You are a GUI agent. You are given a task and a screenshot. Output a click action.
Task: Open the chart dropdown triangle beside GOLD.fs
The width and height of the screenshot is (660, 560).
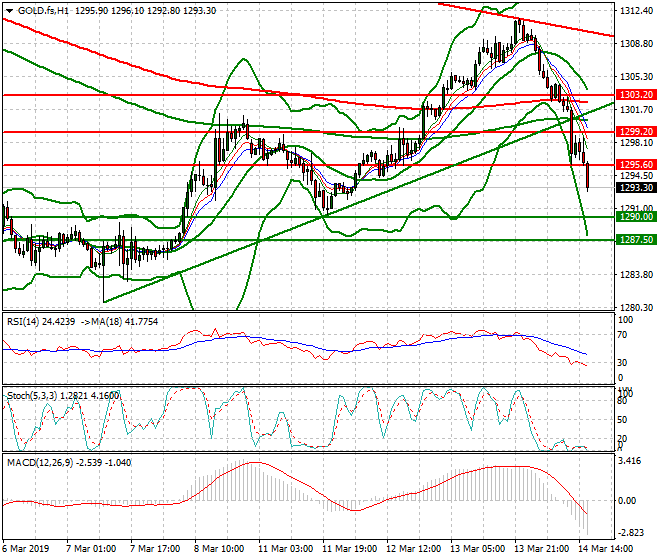(x=9, y=11)
